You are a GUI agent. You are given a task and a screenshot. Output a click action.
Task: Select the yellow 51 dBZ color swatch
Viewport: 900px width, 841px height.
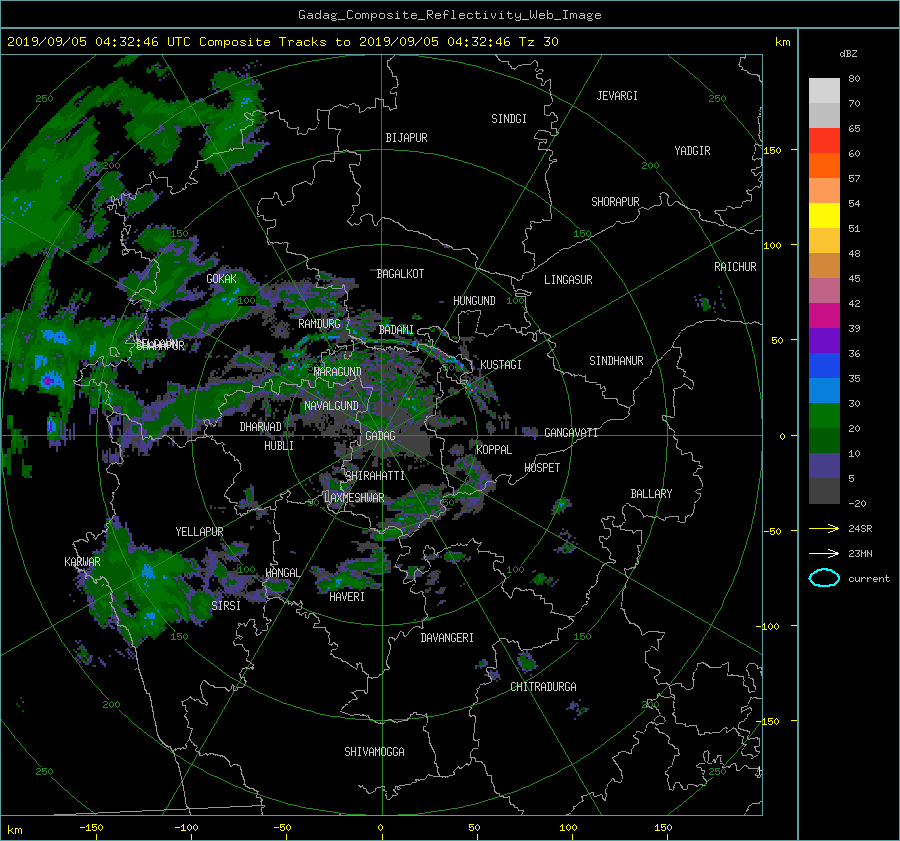pos(824,215)
